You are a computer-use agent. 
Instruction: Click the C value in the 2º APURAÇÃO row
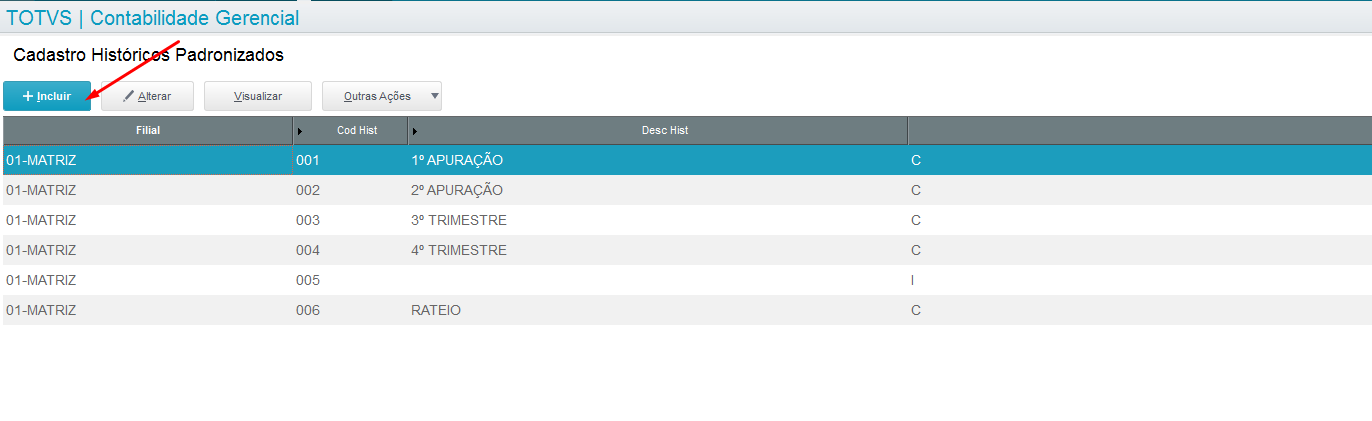pyautogui.click(x=916, y=190)
